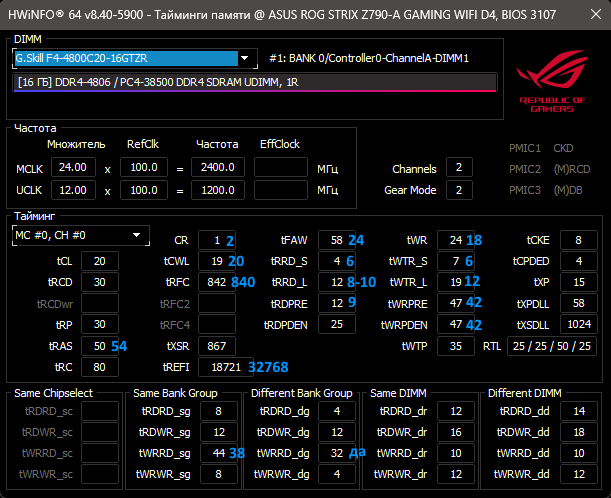The height and width of the screenshot is (498, 611).
Task: Click the BANK 0/Controller0-ChannelA-DIMM1 slot text
Action: coord(379,58)
